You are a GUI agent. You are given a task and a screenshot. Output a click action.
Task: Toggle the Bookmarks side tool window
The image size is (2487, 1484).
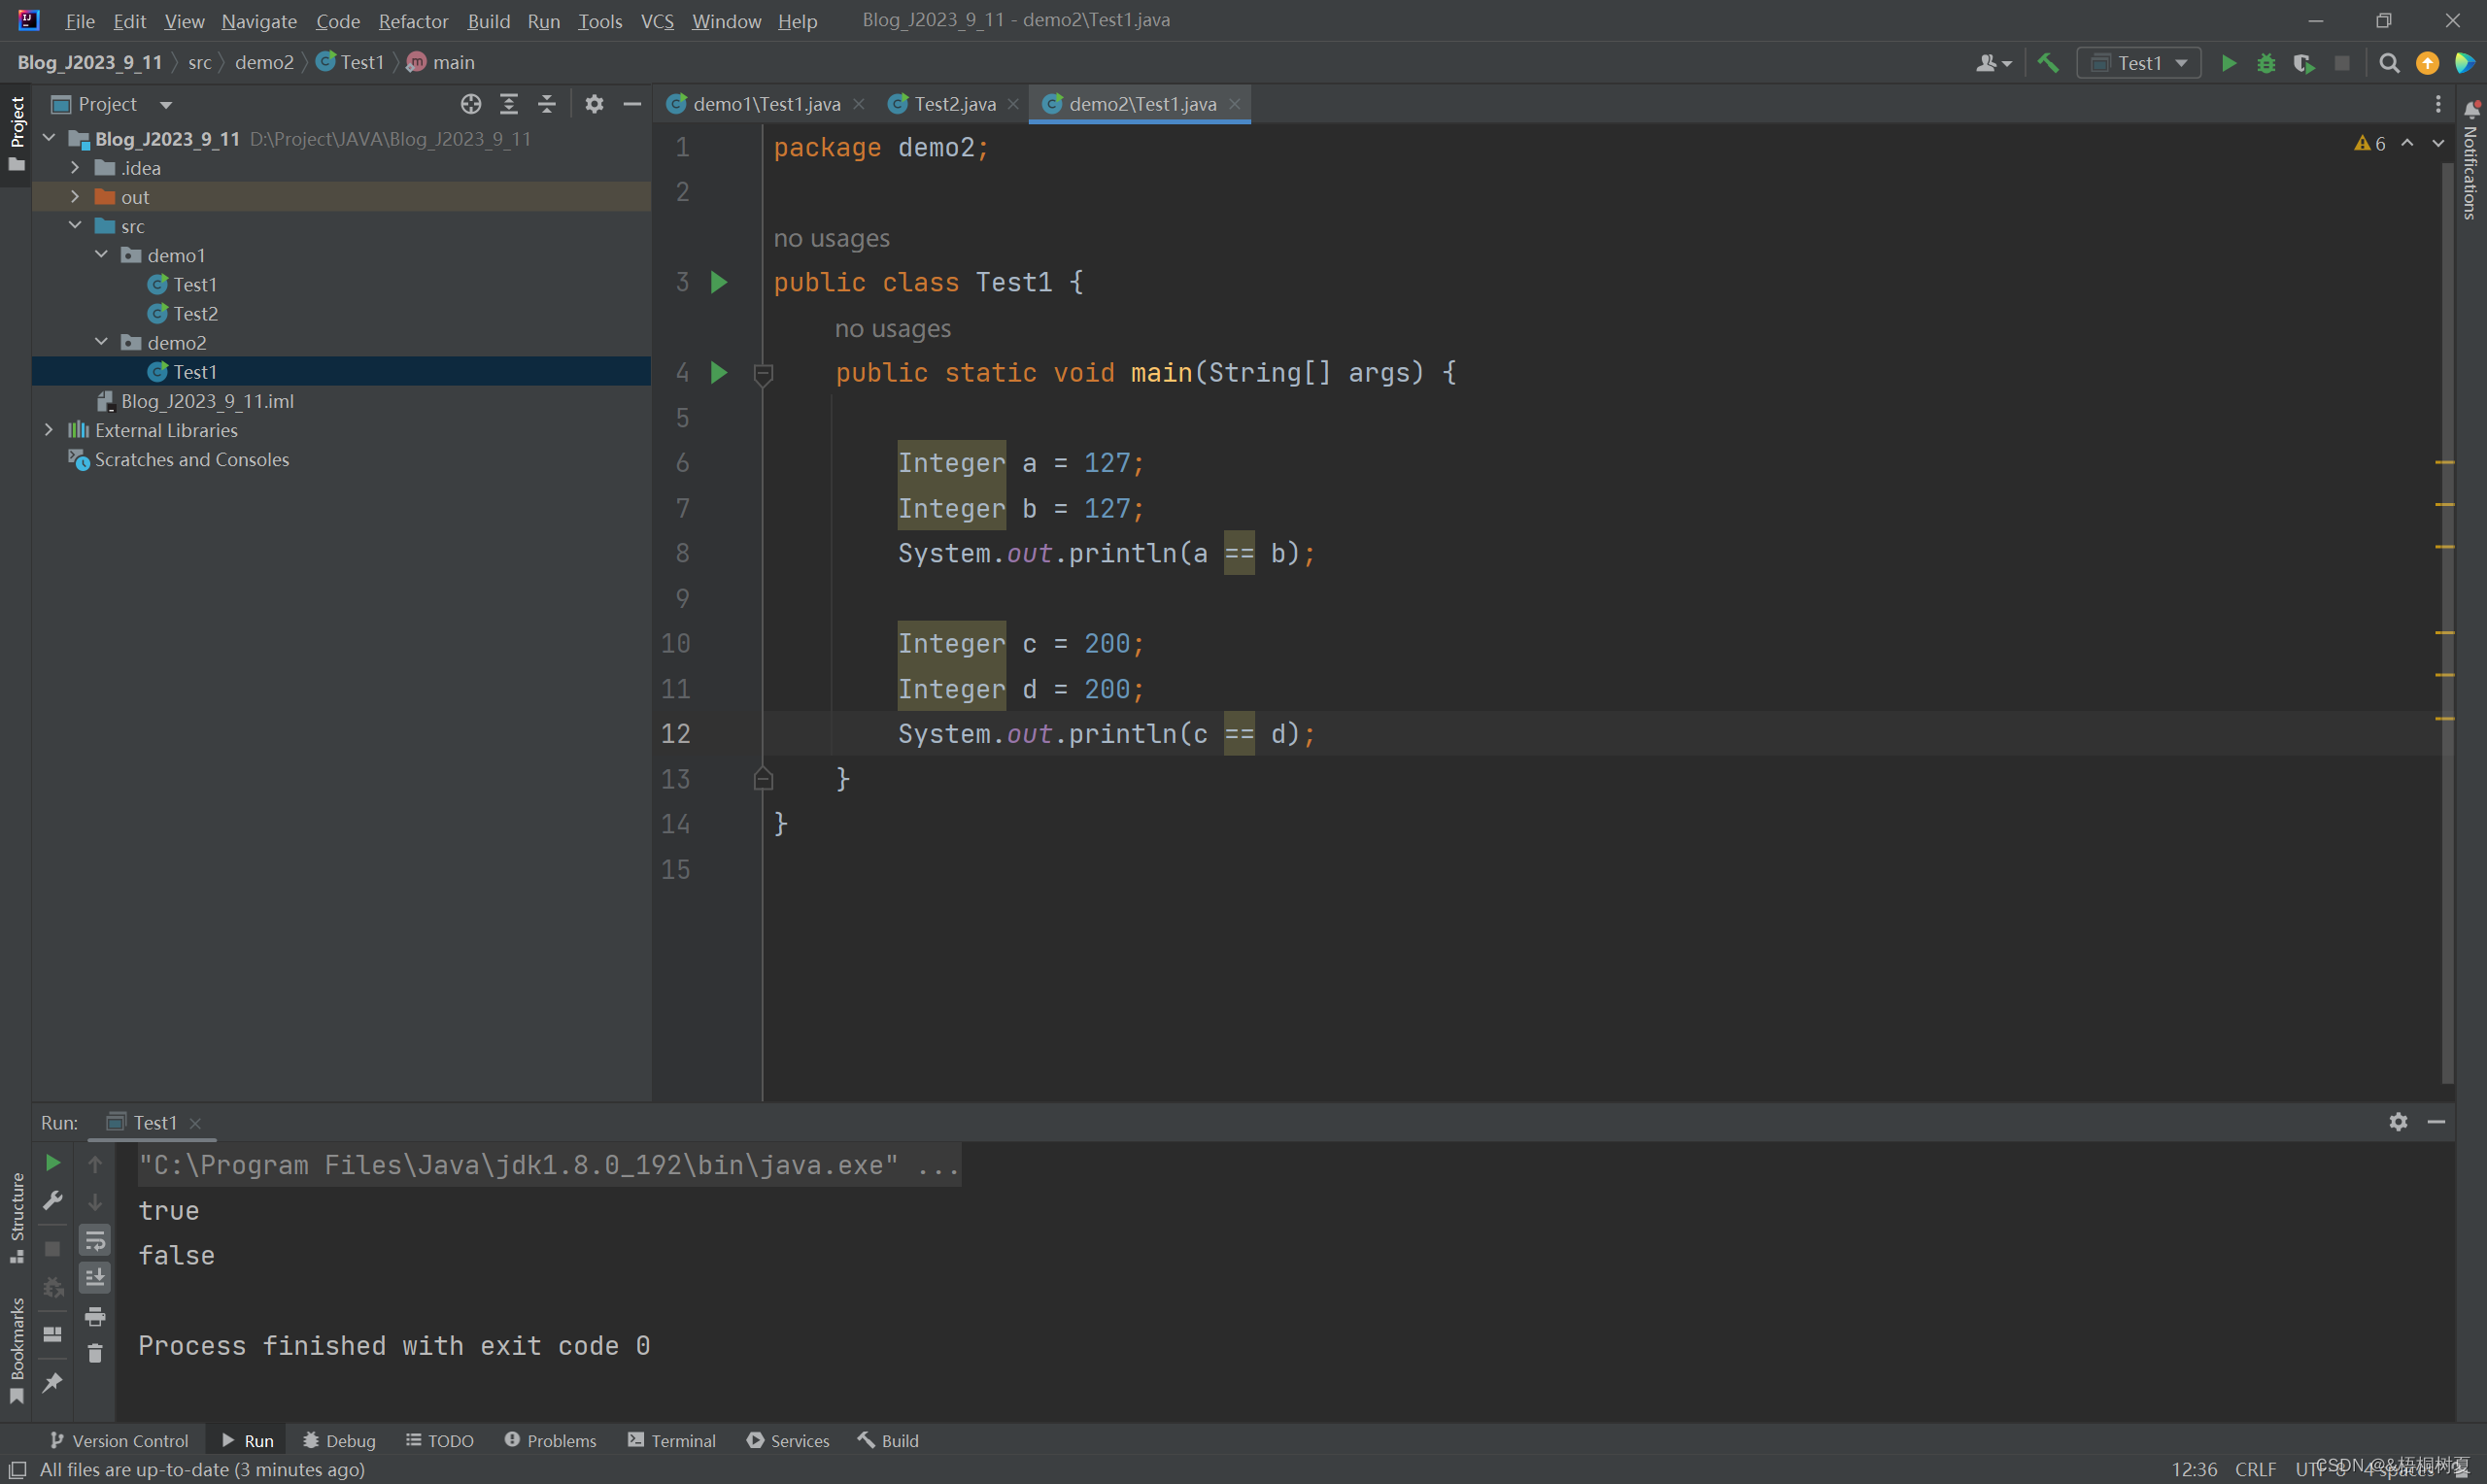pyautogui.click(x=16, y=1350)
